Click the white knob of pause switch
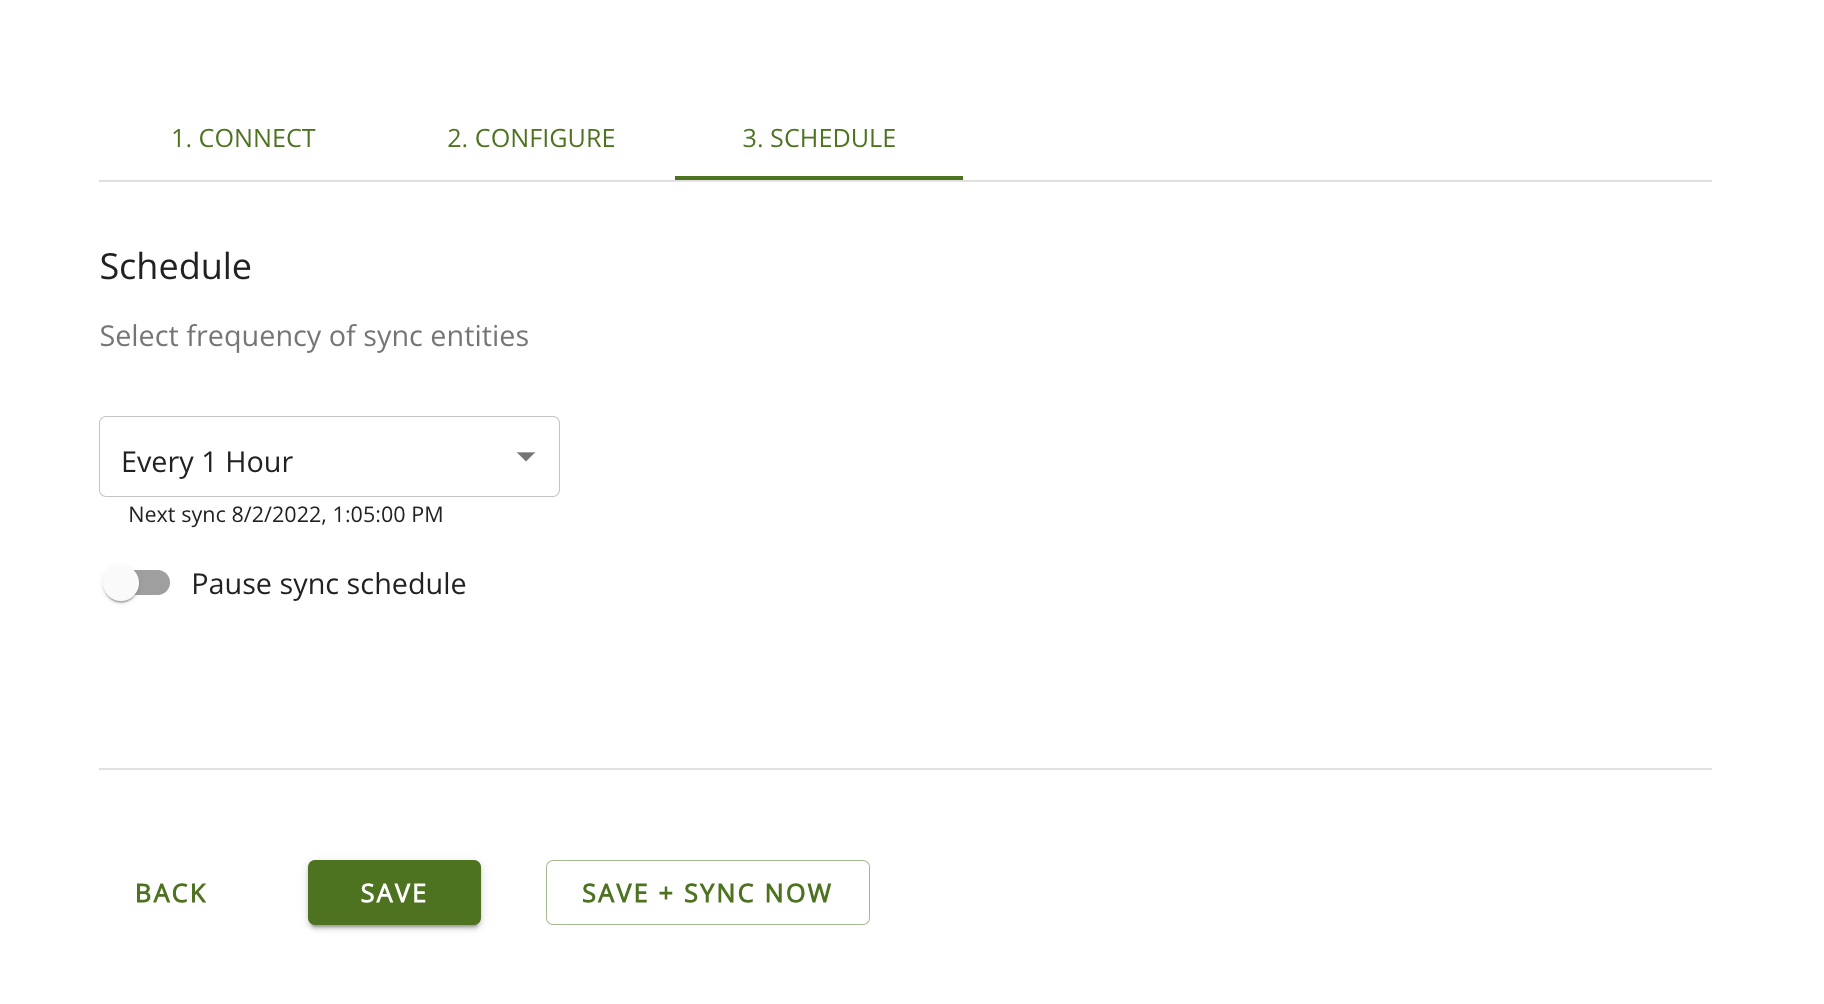The height and width of the screenshot is (1004, 1824). point(121,583)
